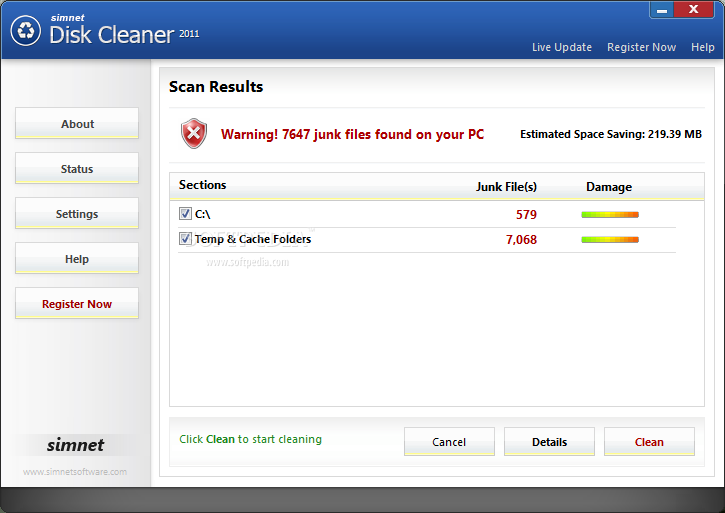Viewport: 725px width, 513px height.
Task: Click the Junk File(s) column header
Action: (x=506, y=186)
